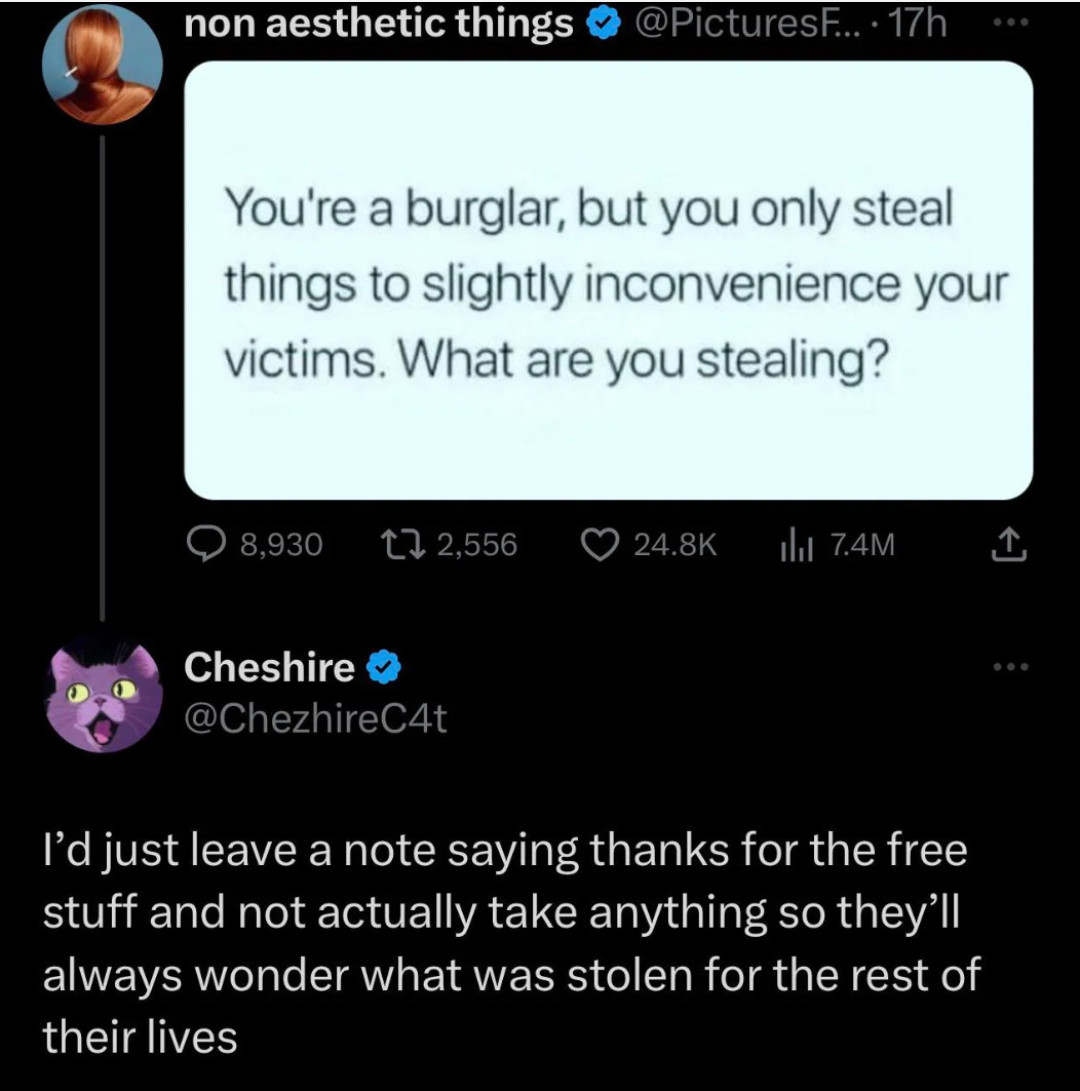Toggle like on the burglar prompt tweet
Image resolution: width=1080 pixels, height=1091 pixels.
600,543
